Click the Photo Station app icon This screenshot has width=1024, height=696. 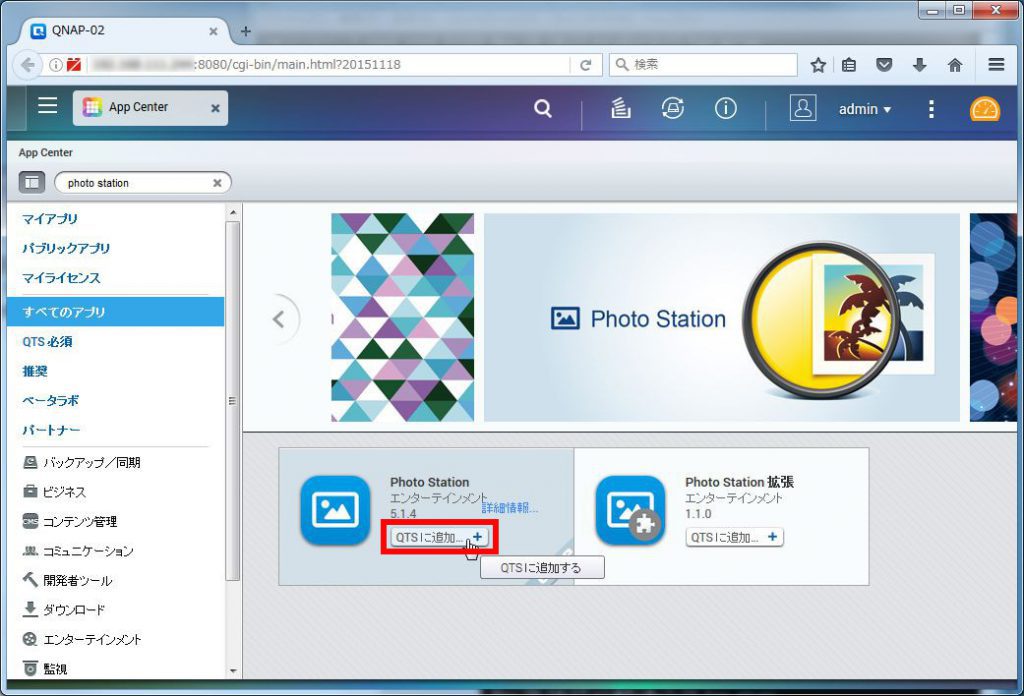pos(336,511)
